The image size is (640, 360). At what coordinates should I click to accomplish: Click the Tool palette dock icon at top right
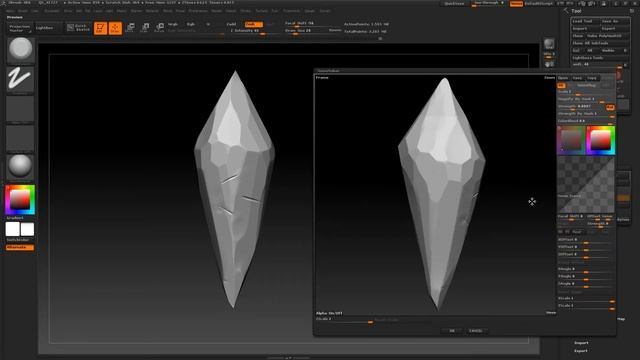coord(632,11)
